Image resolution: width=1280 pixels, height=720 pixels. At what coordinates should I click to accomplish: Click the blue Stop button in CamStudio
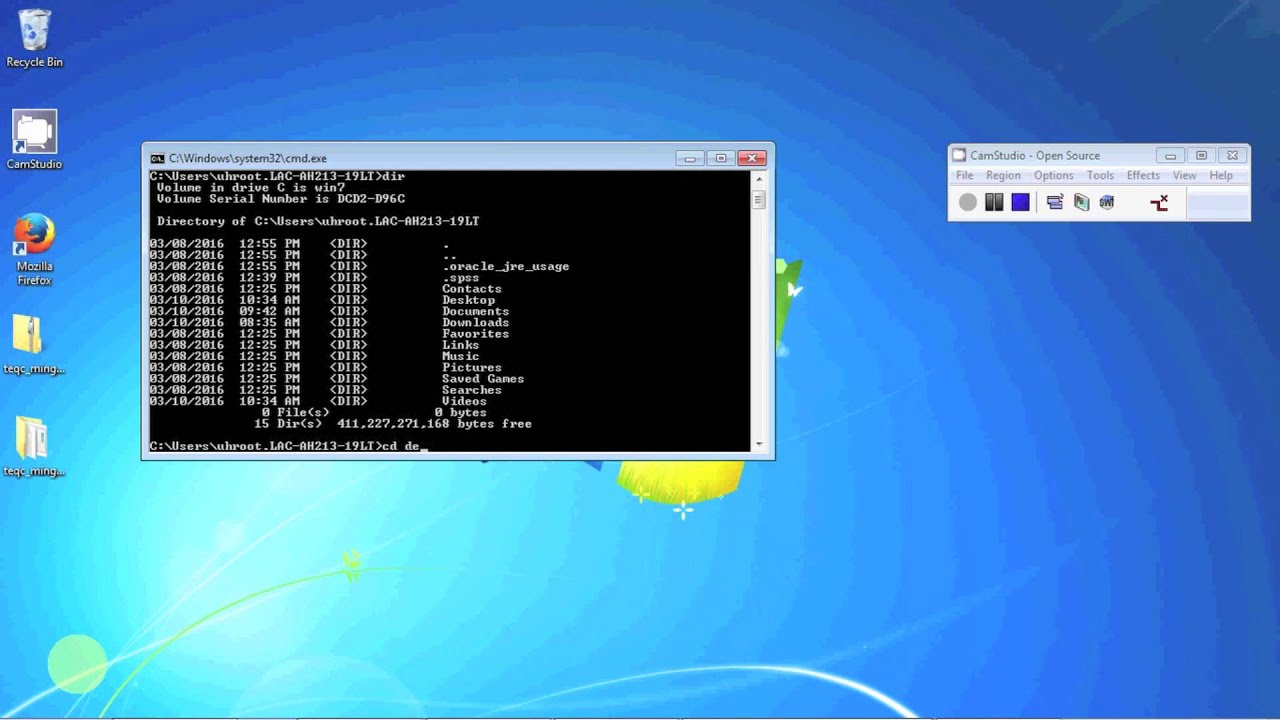point(1020,202)
